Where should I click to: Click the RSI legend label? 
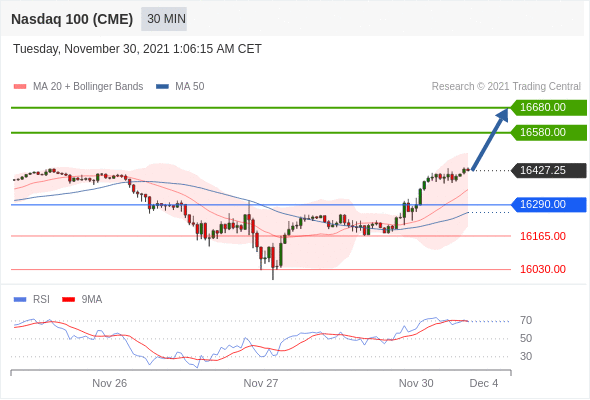click(x=41, y=300)
